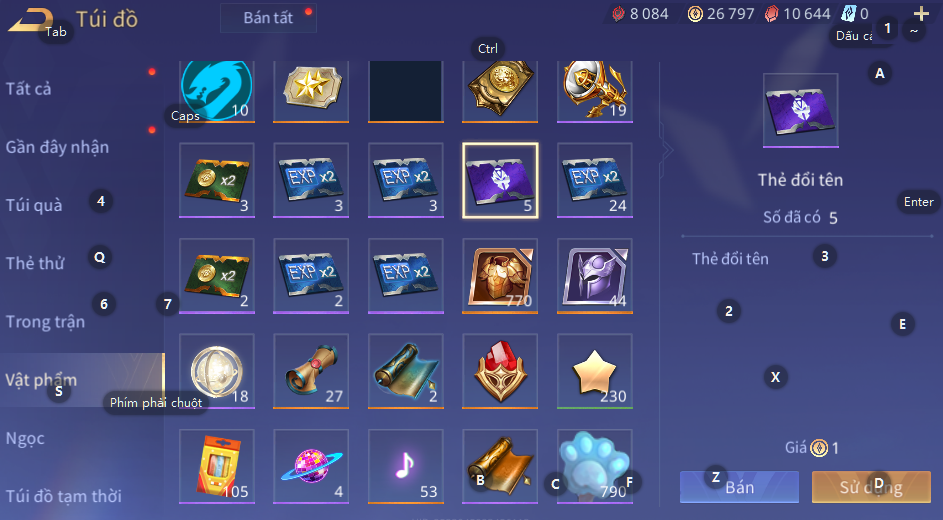This screenshot has height=520, width=943.
Task: Select the golden trumpet item with 19
Action: [595, 91]
